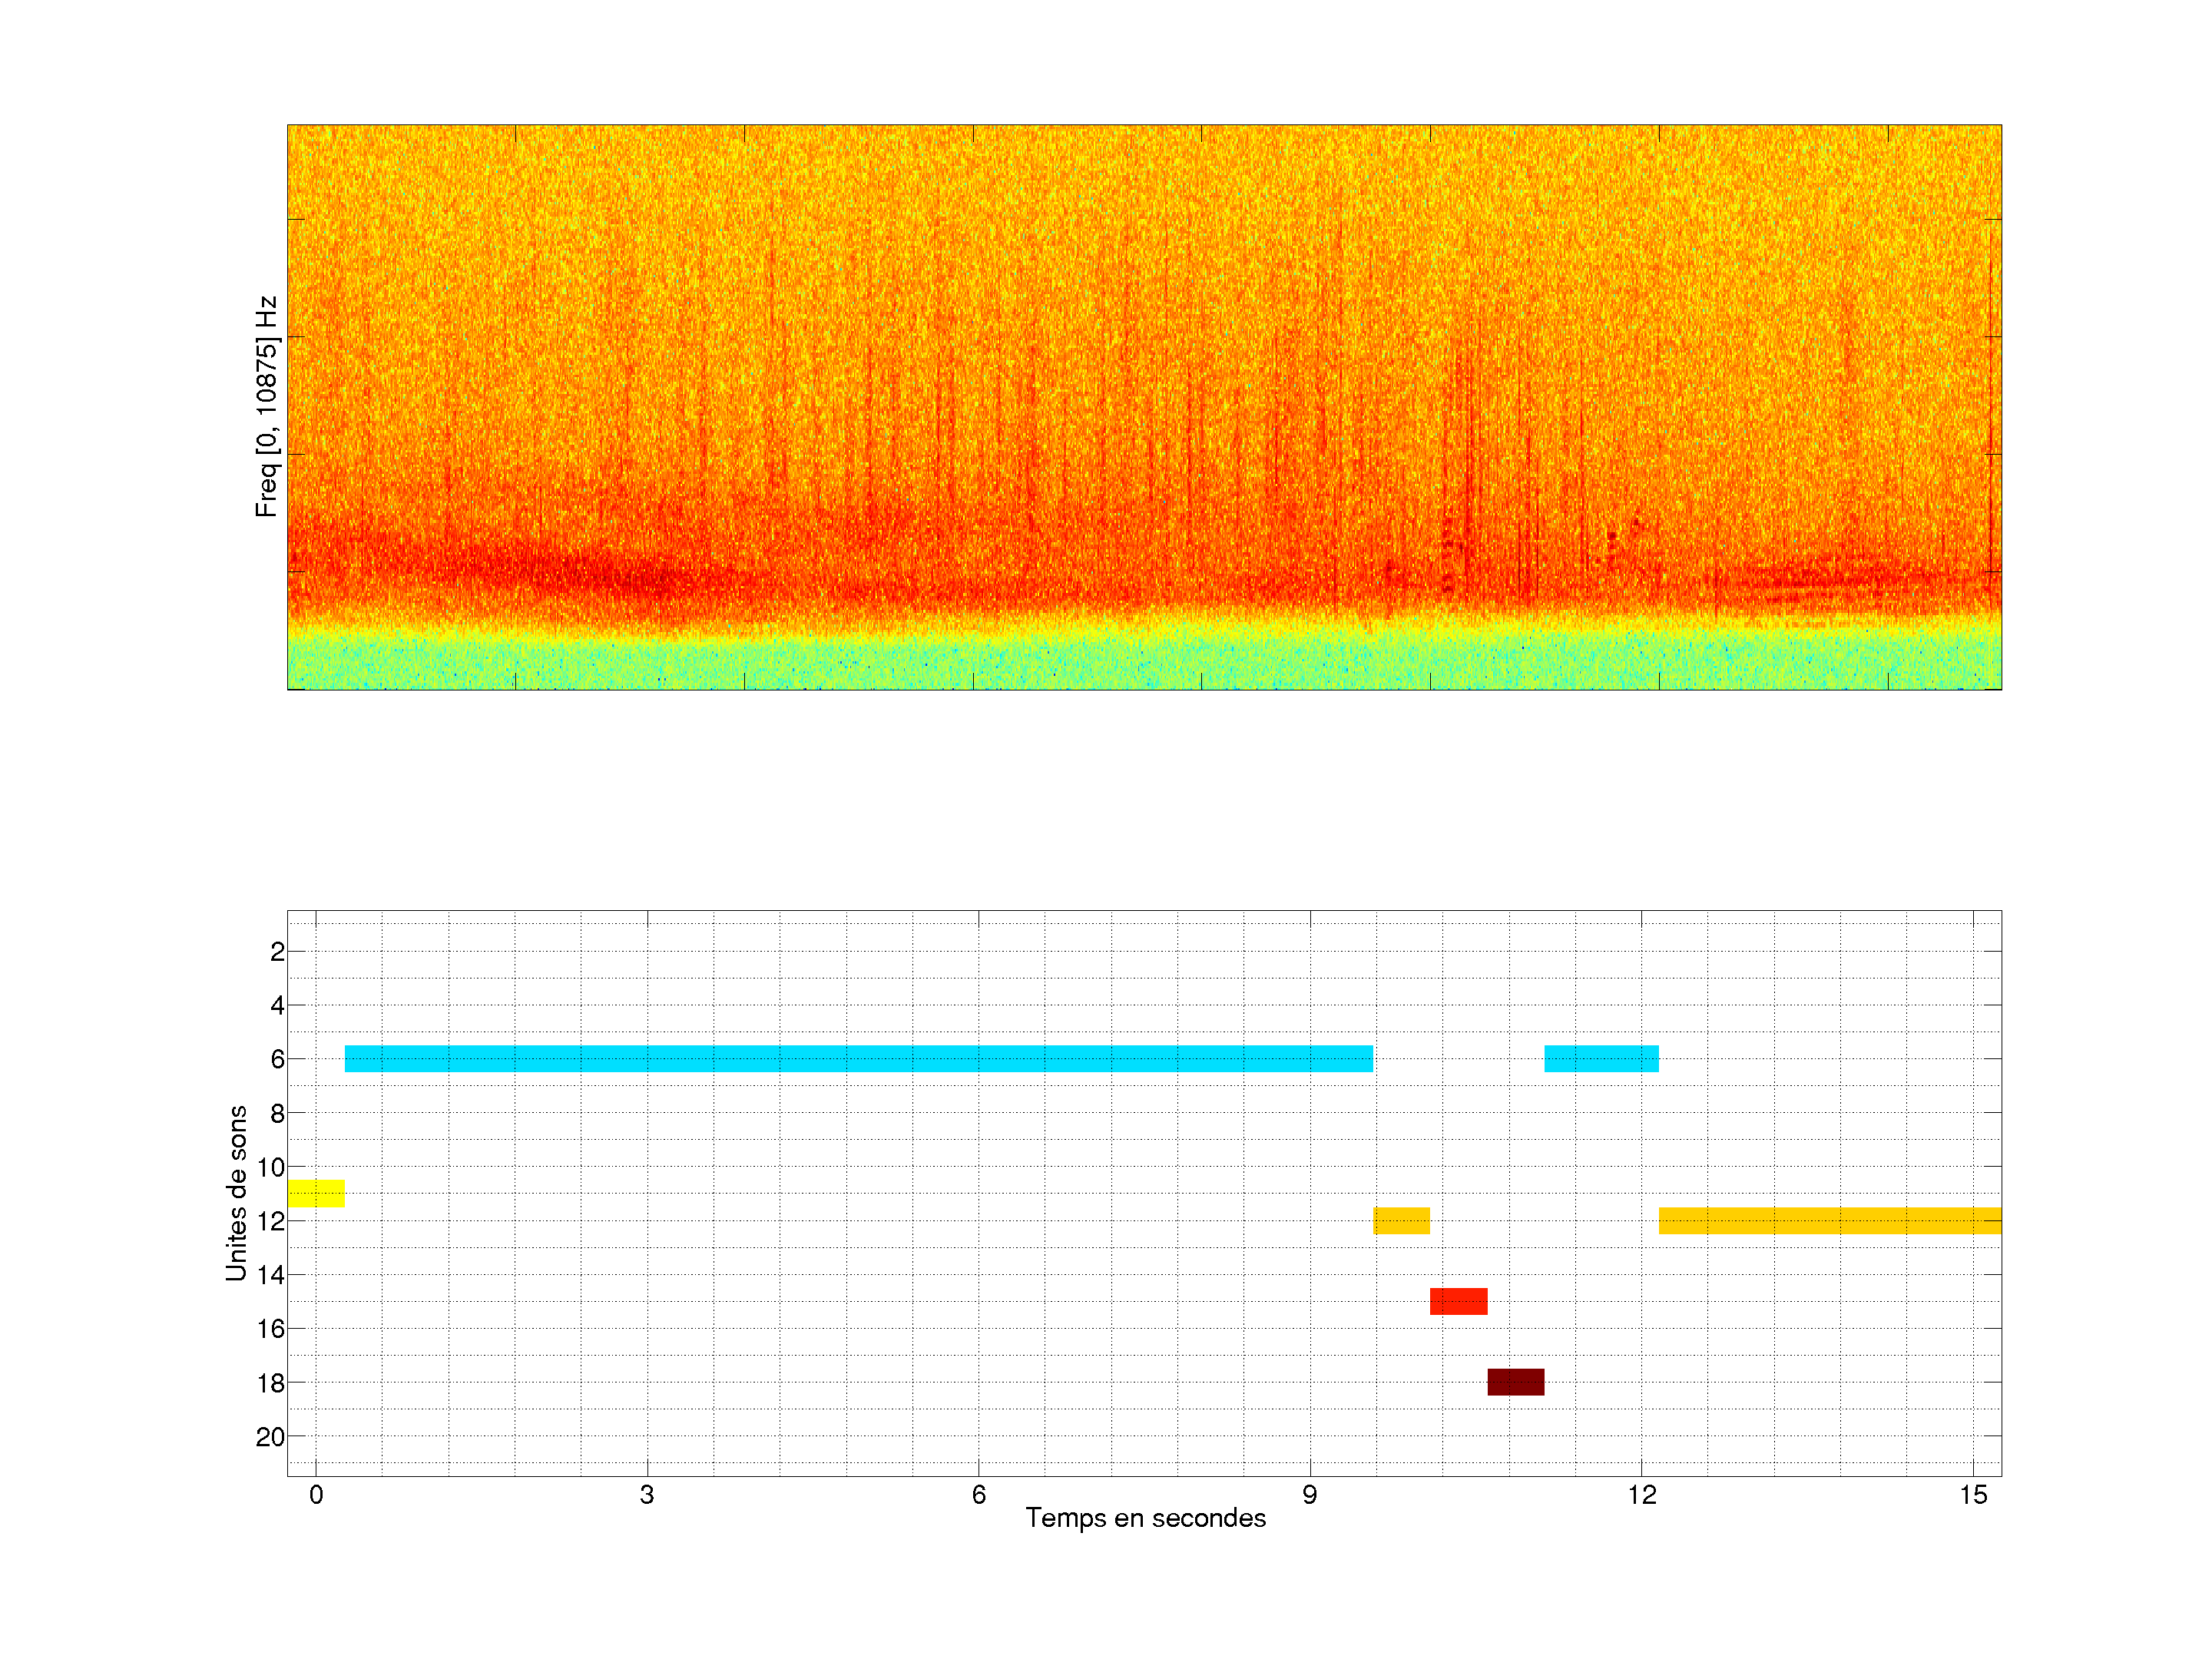The width and height of the screenshot is (2212, 1659).
Task: Click the long cyan bar at unit 6
Action: click(858, 1058)
